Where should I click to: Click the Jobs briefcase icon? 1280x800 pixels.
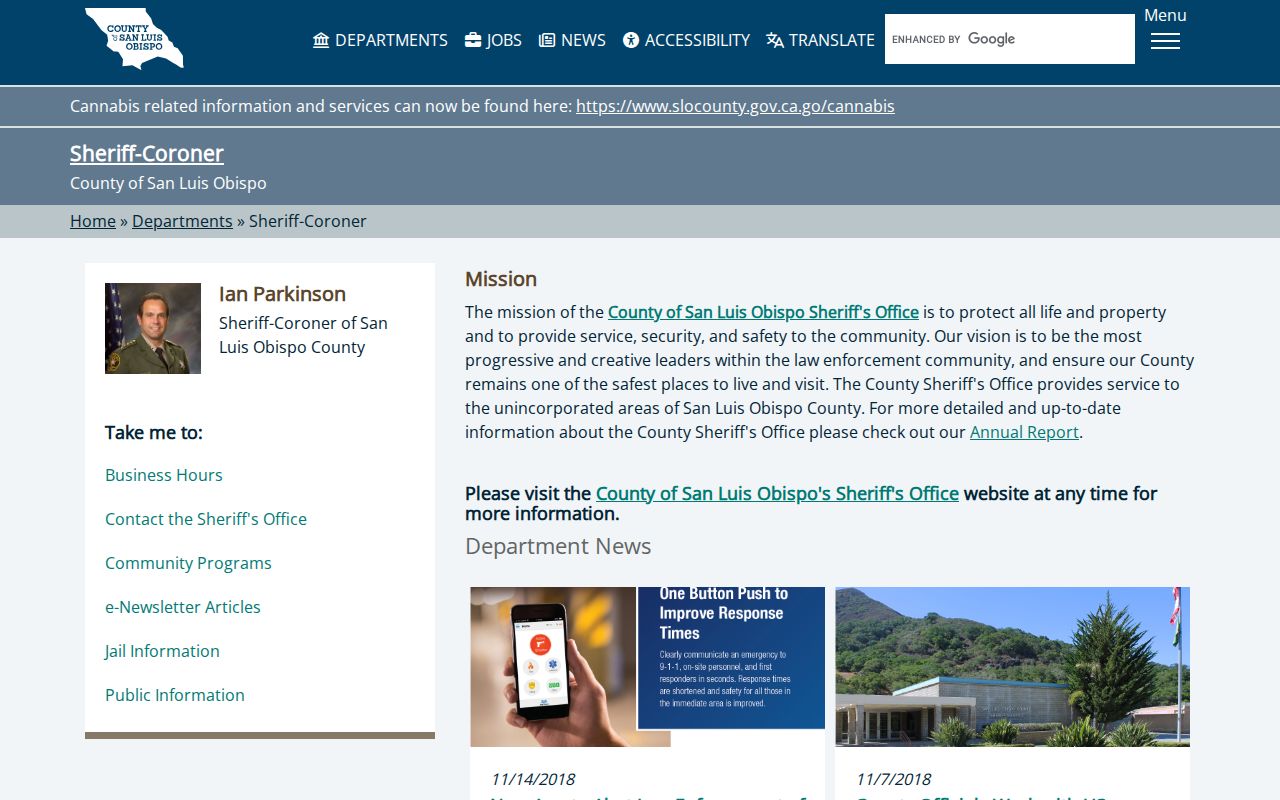[473, 40]
